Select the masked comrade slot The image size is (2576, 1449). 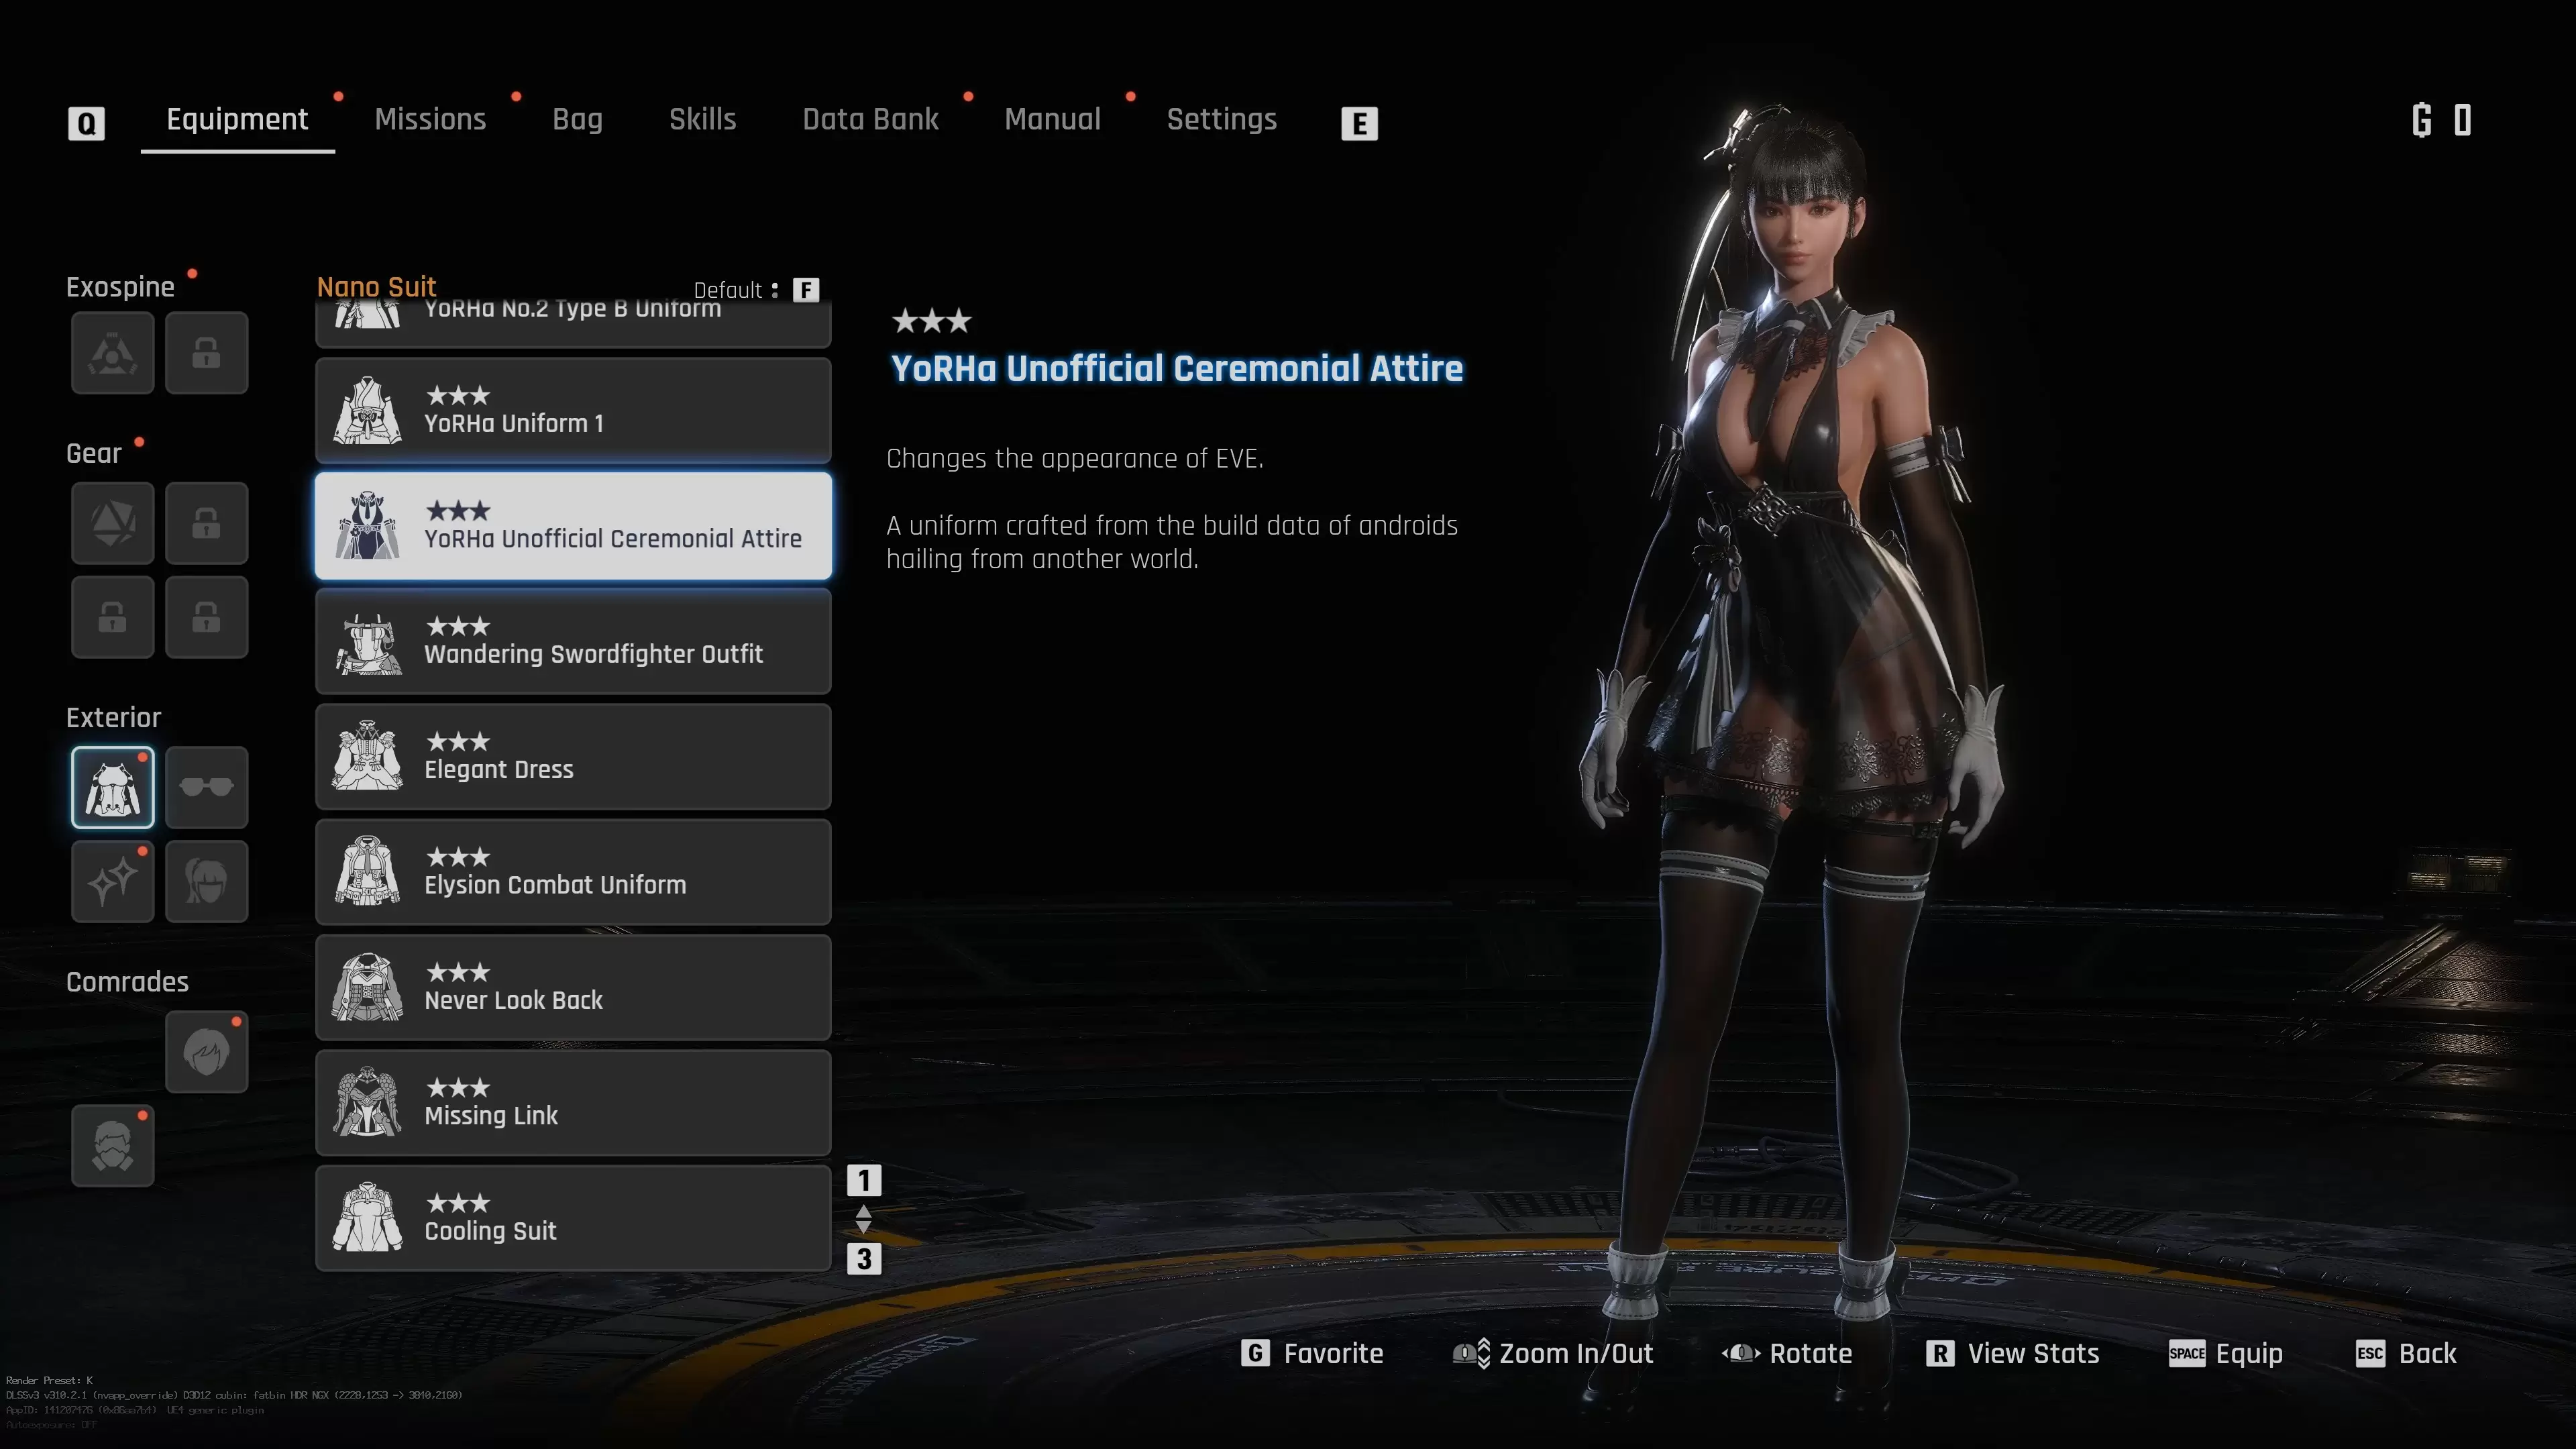pyautogui.click(x=113, y=1146)
